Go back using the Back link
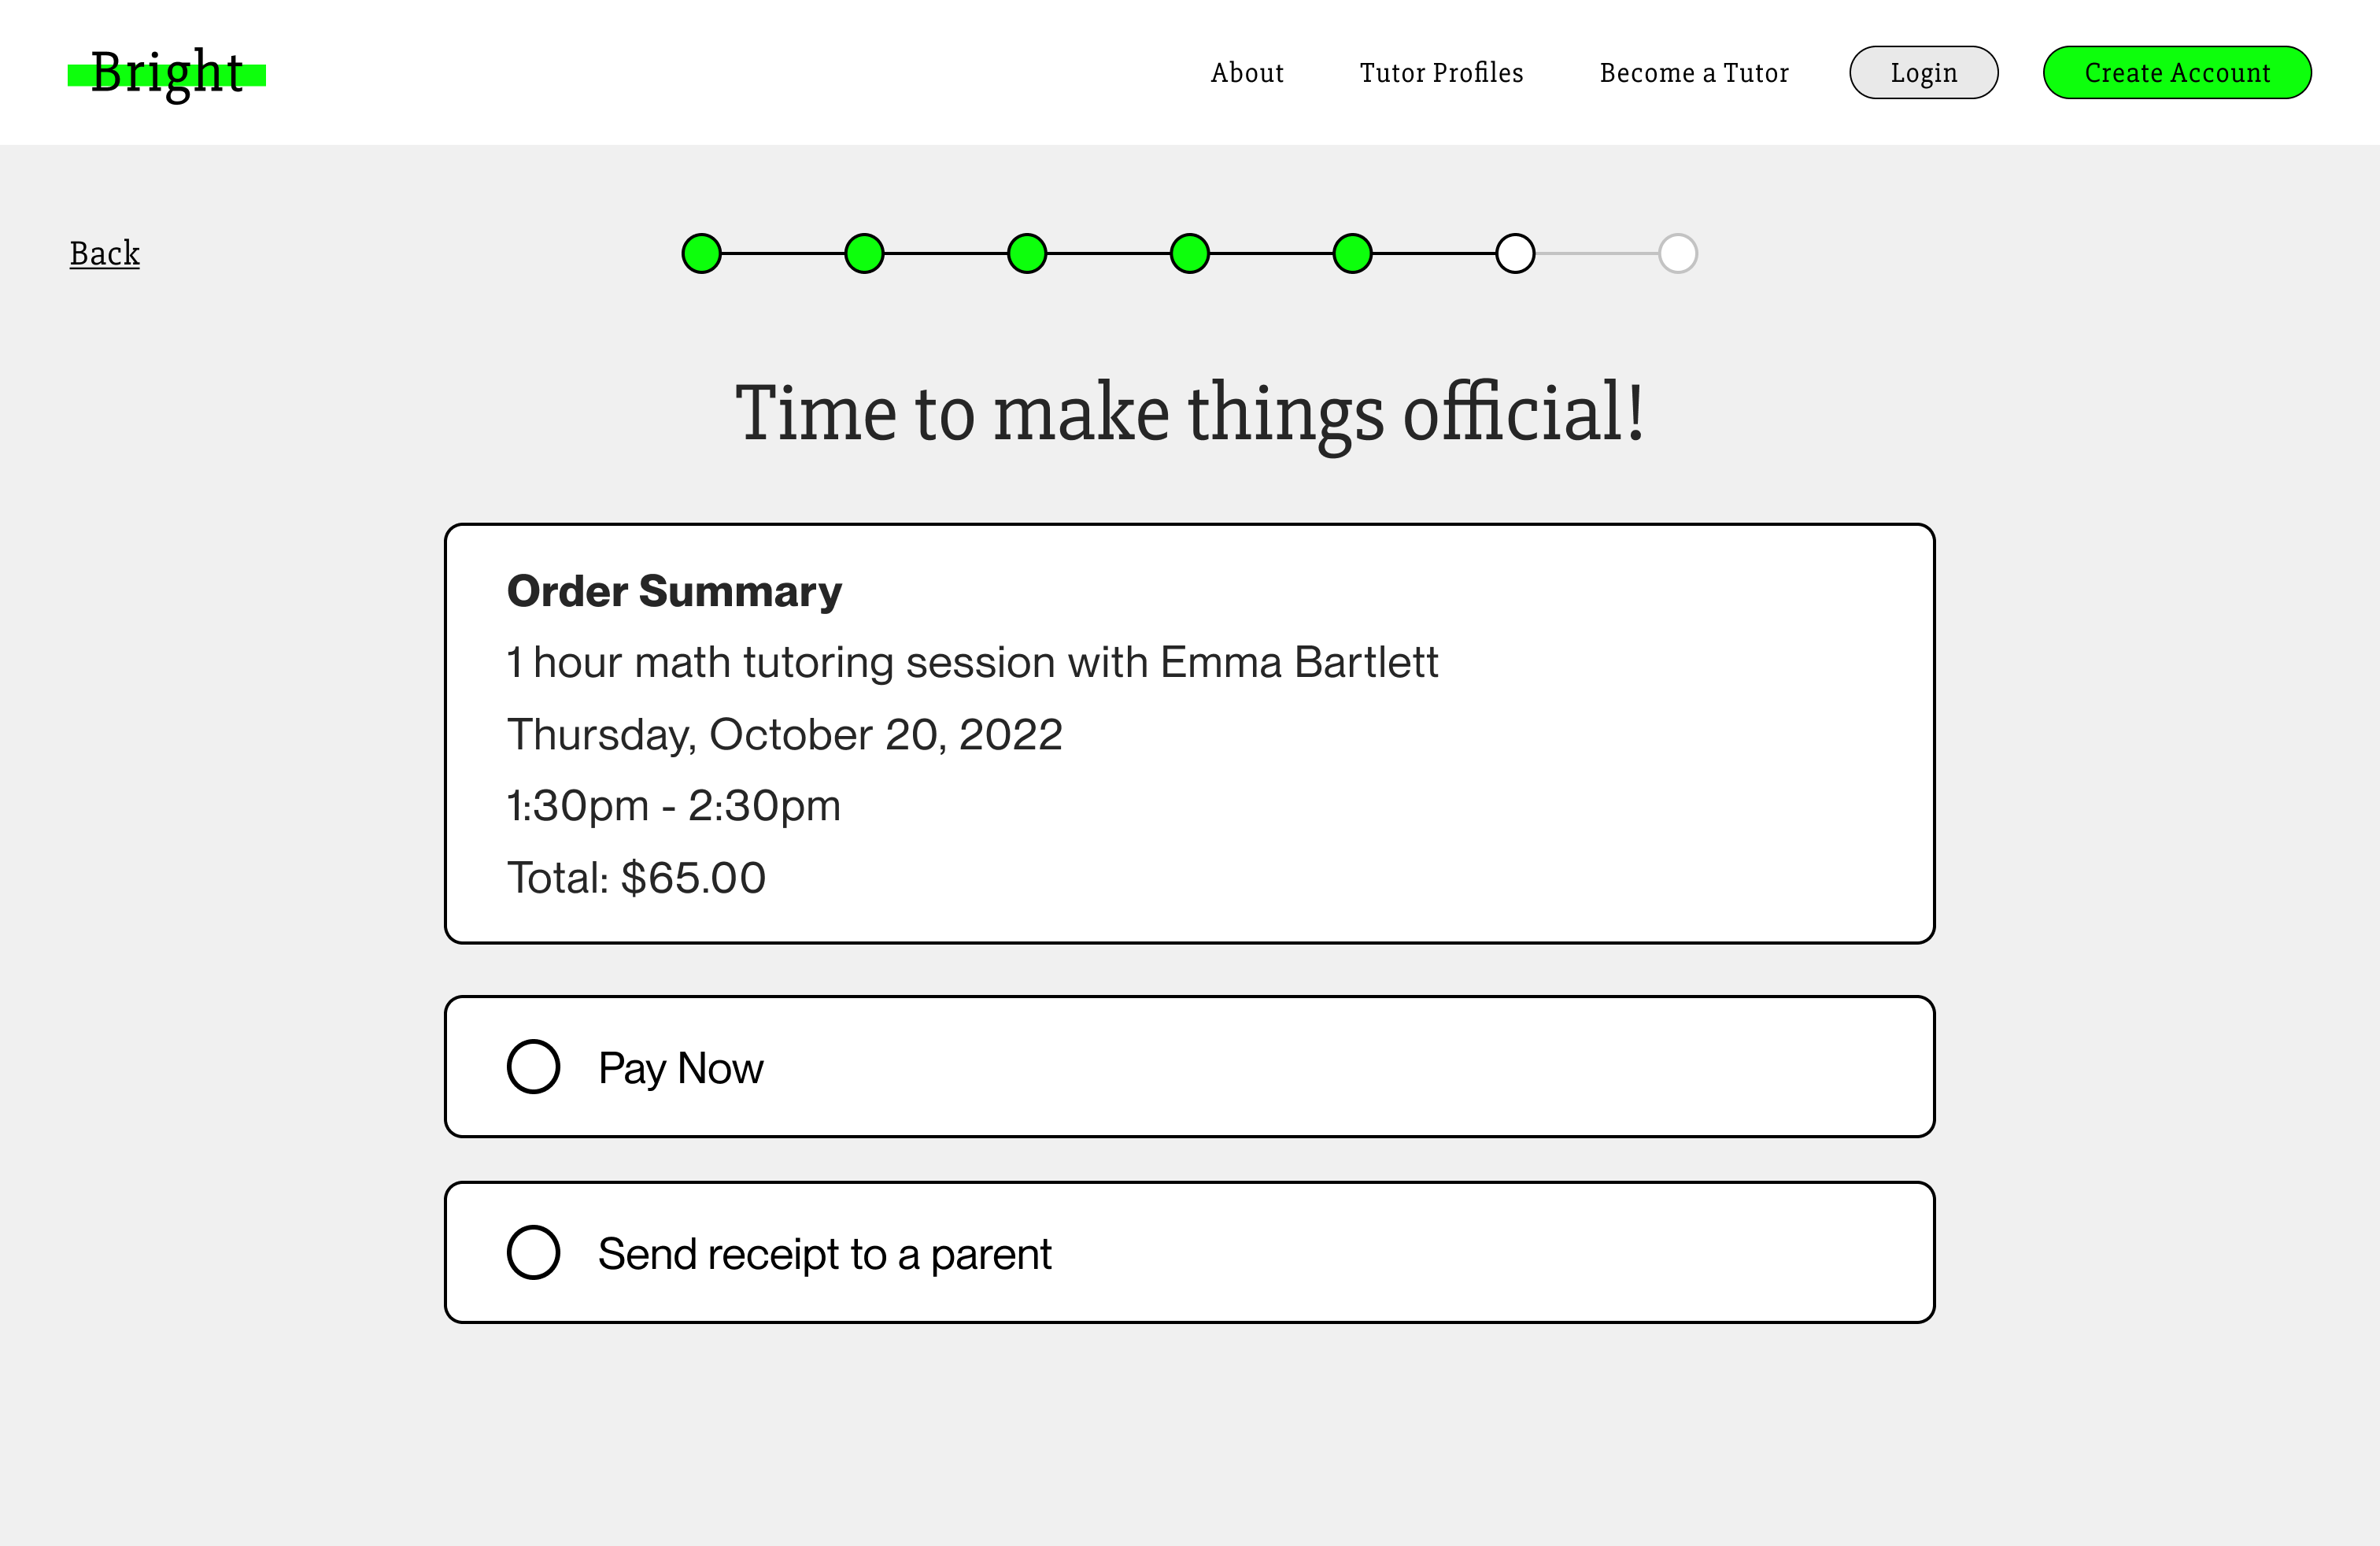Screen dimensions: 2380x1546 point(105,253)
